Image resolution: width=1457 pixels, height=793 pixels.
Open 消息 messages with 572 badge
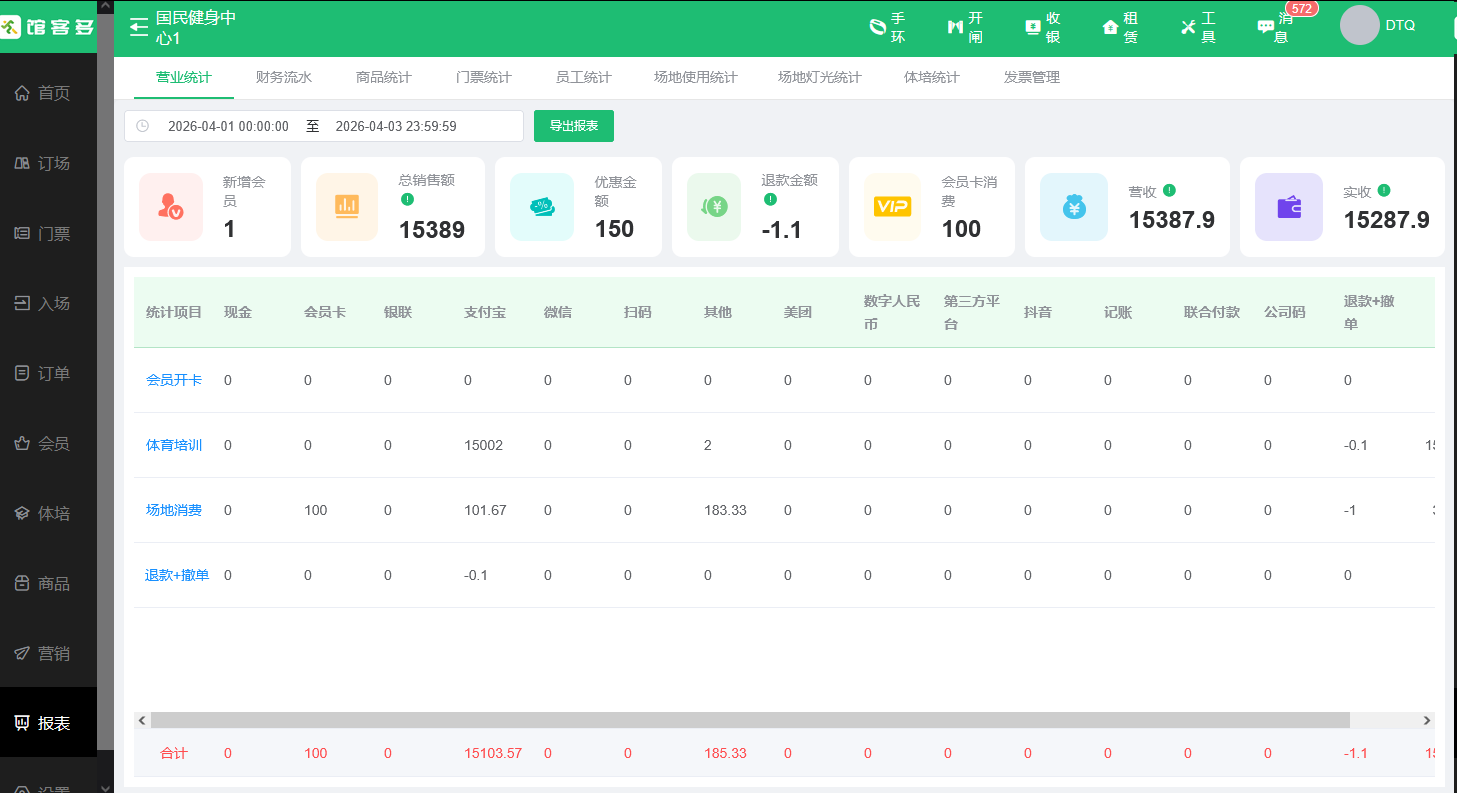coord(1274,27)
